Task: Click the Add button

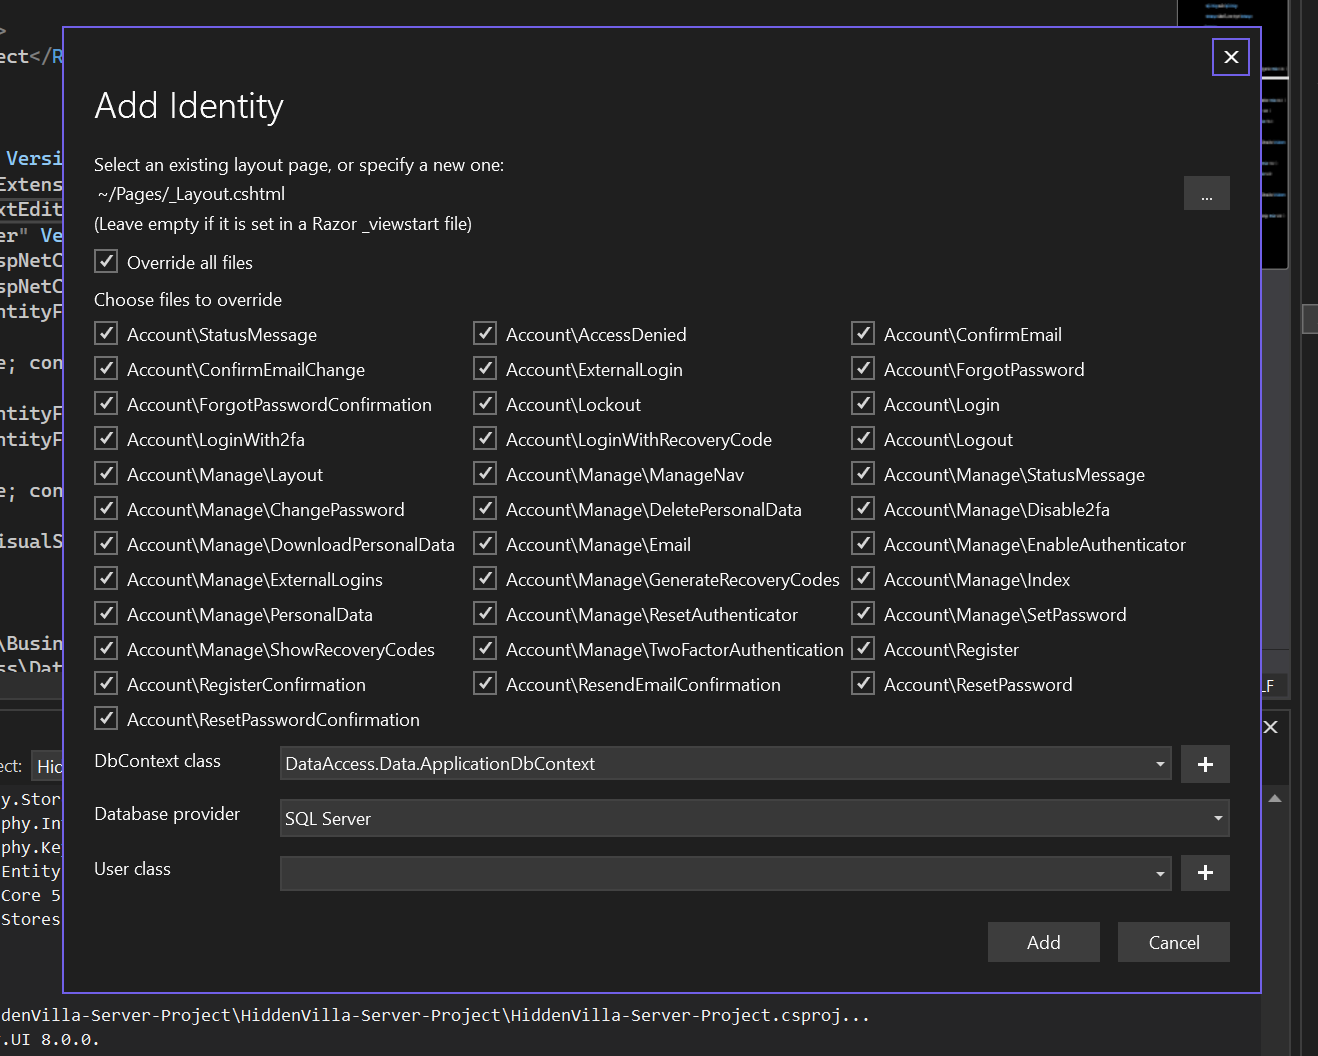Action: [x=1043, y=942]
